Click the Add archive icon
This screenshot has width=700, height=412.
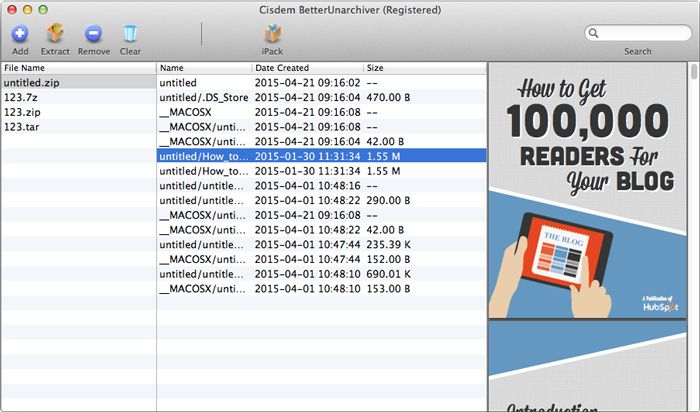click(x=20, y=33)
